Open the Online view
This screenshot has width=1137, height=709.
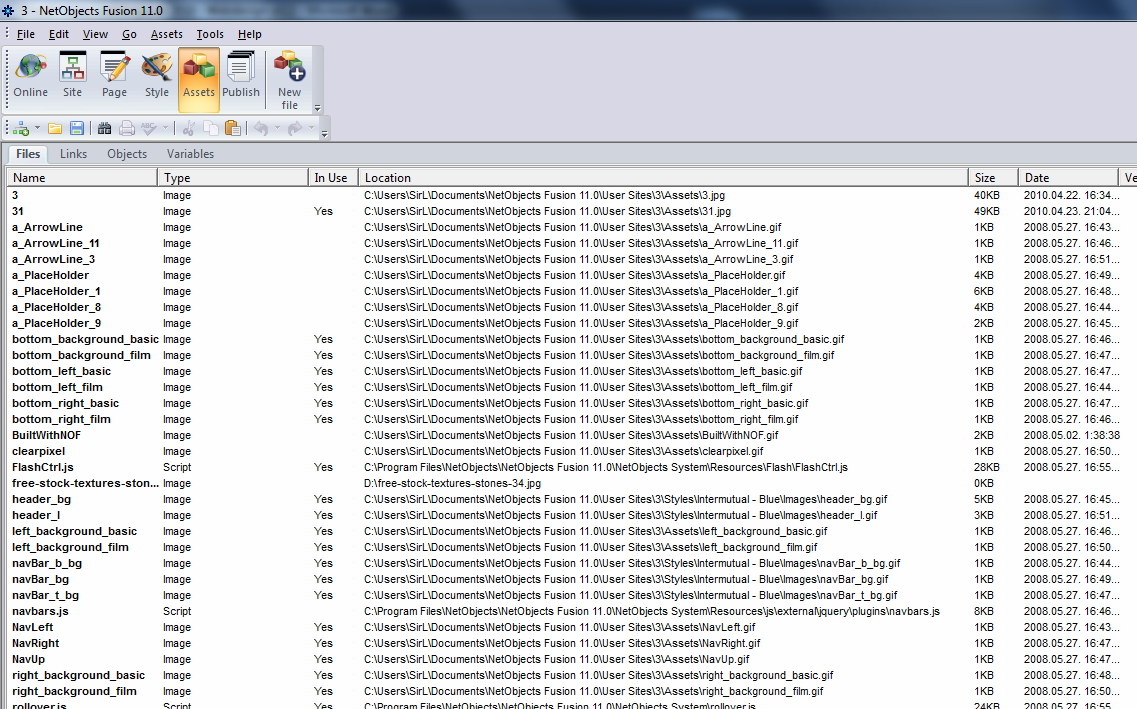30,76
